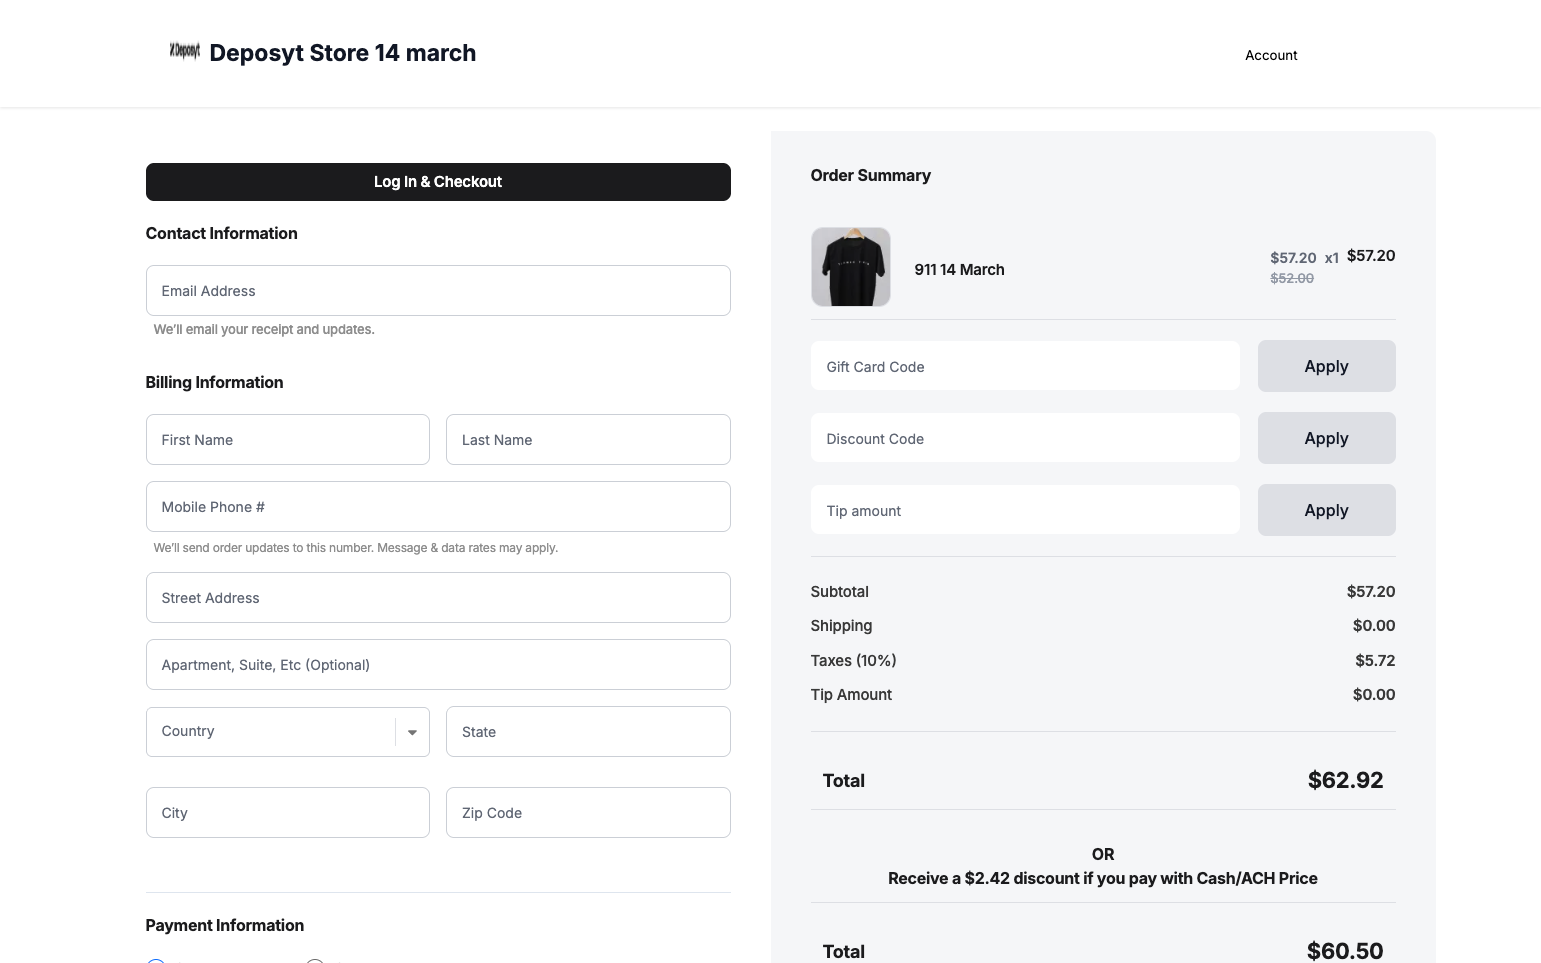Click the Taxes (10%) amount $5.72

point(1375,661)
